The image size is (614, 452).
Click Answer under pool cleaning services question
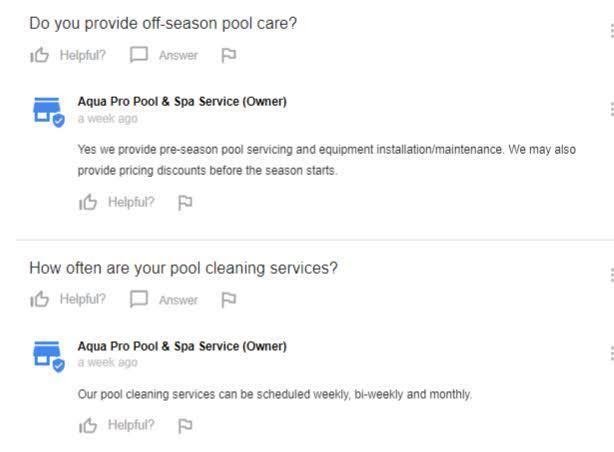(x=167, y=299)
